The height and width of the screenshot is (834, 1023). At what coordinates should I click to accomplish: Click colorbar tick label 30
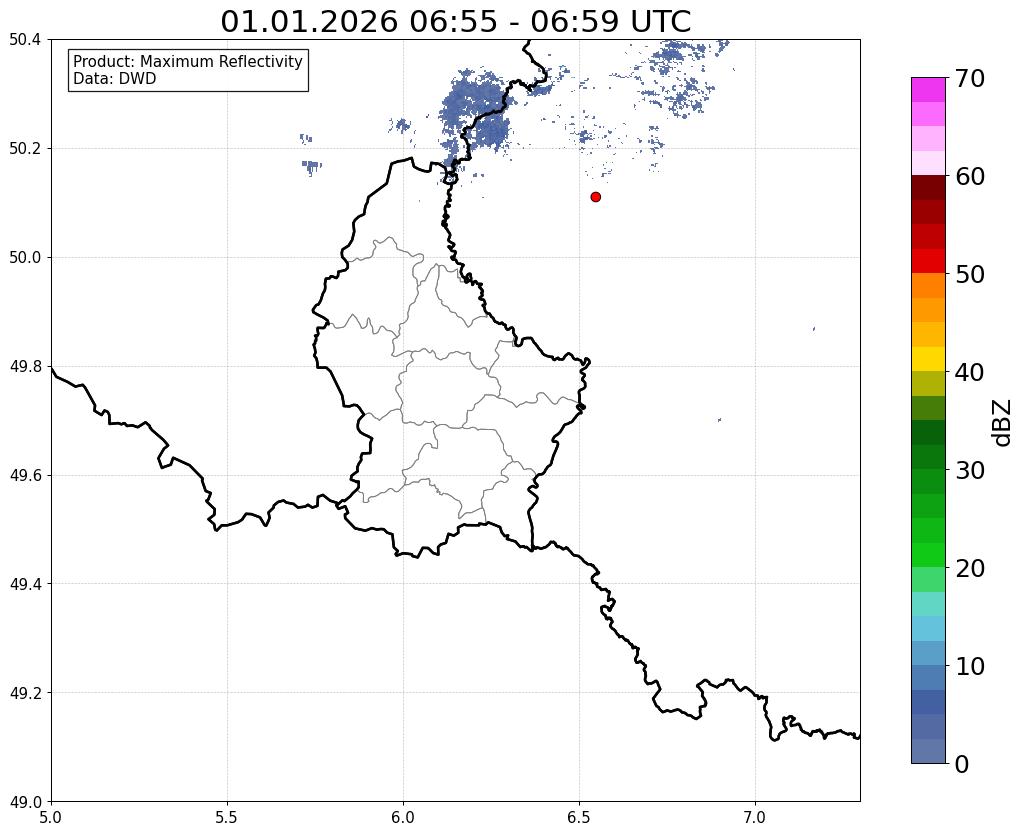(x=970, y=470)
